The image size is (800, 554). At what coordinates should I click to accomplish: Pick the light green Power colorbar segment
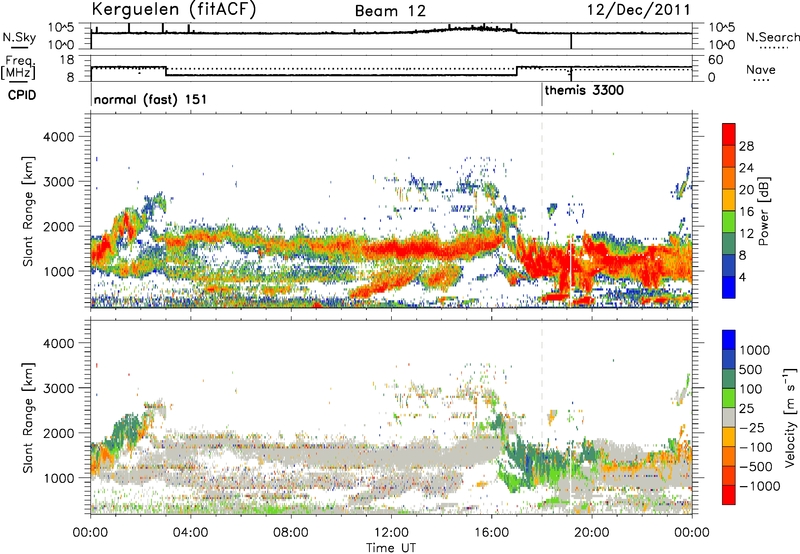(x=729, y=221)
